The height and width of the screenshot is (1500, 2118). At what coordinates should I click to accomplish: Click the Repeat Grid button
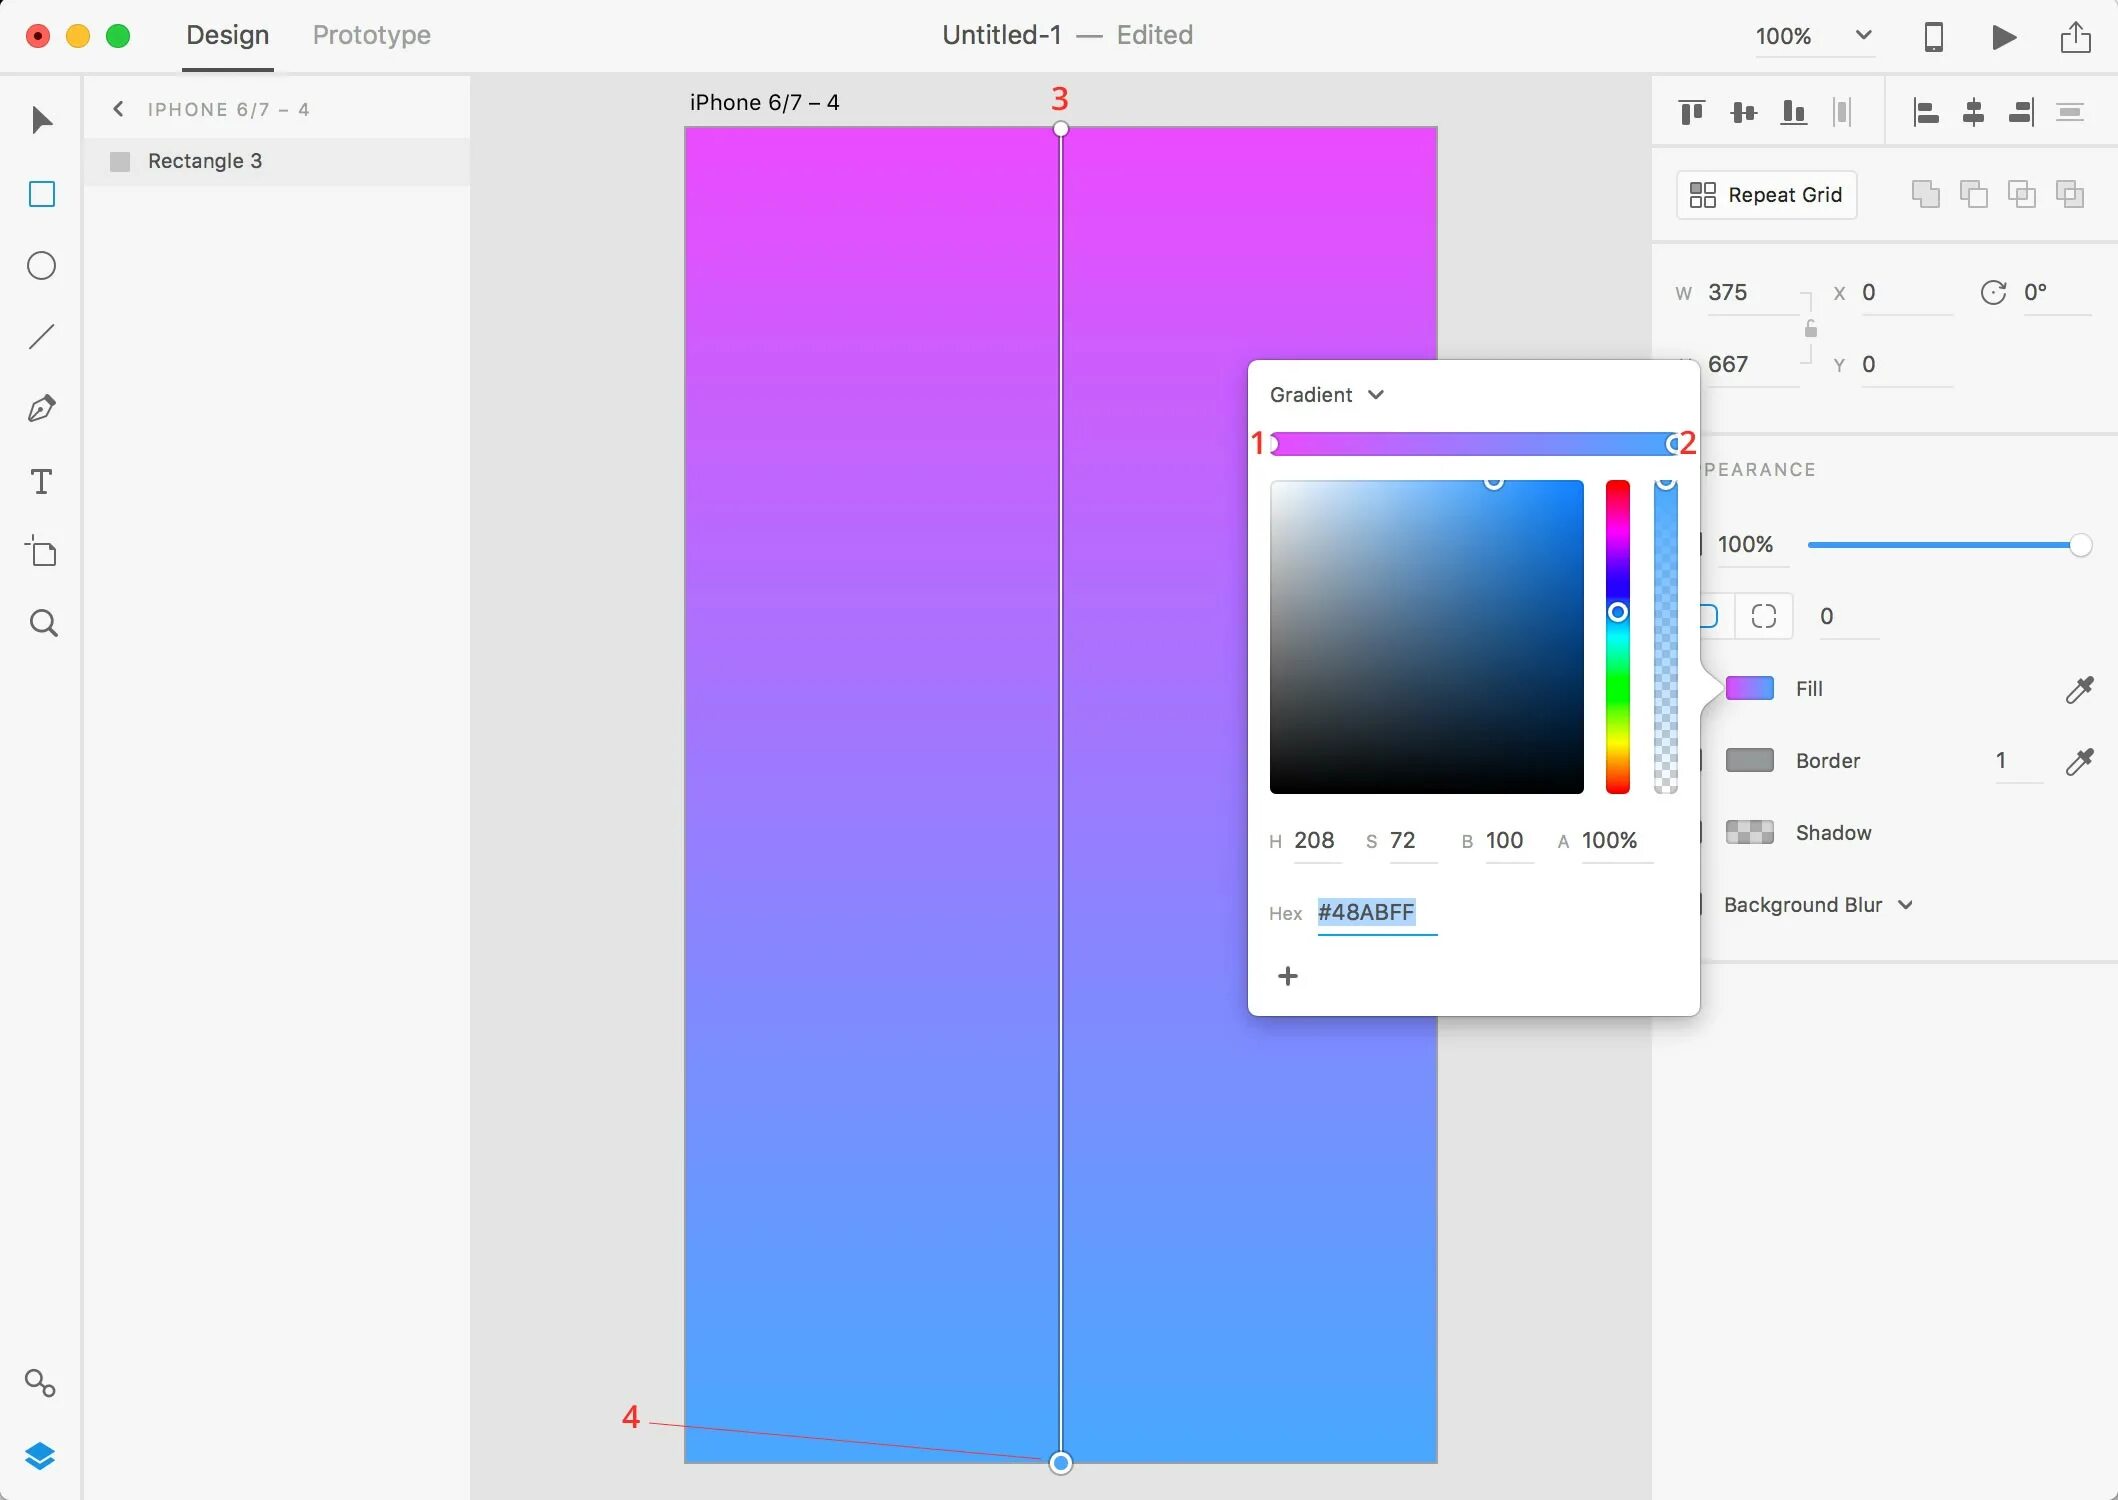[1766, 195]
